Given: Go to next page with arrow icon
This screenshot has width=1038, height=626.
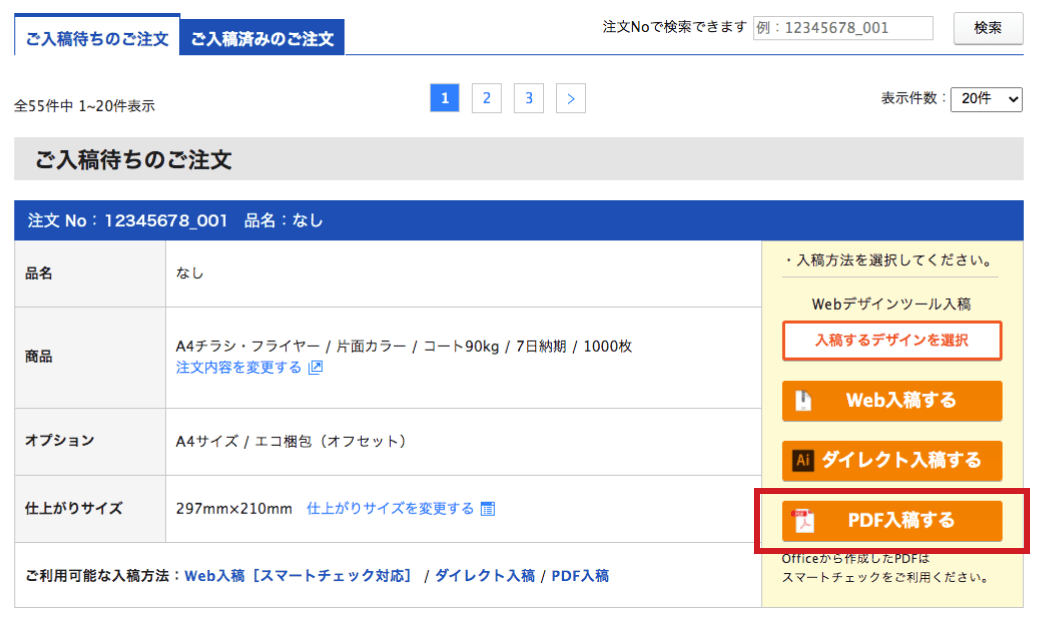Looking at the screenshot, I should 571,98.
